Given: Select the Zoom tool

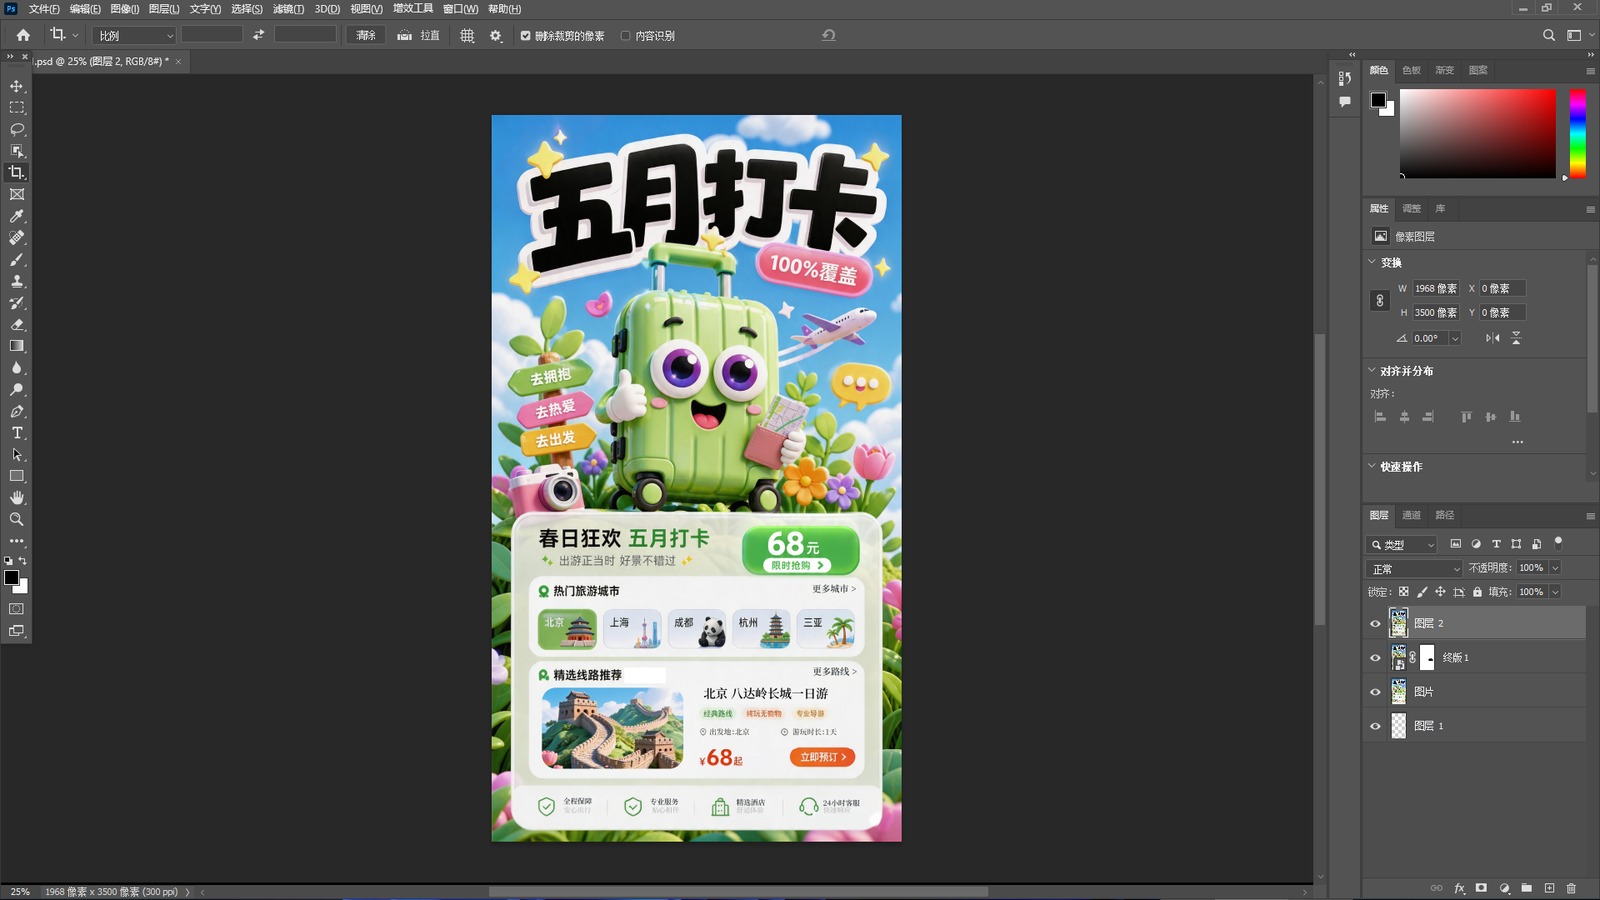Looking at the screenshot, I should pos(17,519).
